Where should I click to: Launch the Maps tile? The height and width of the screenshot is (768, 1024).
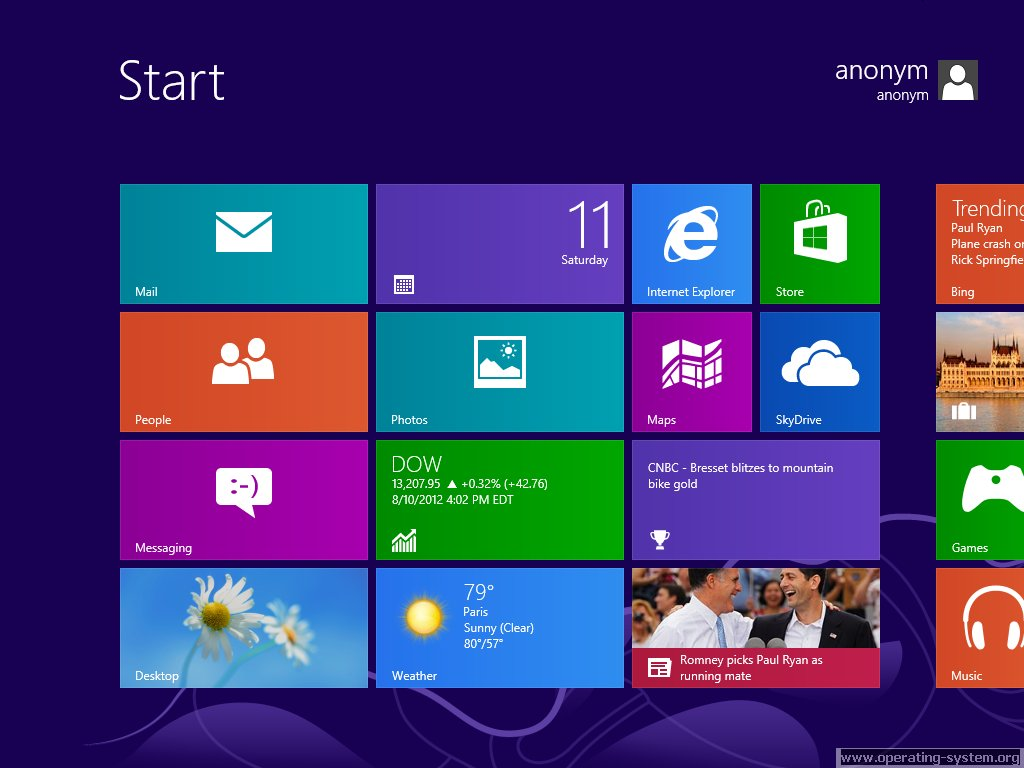pyautogui.click(x=691, y=371)
